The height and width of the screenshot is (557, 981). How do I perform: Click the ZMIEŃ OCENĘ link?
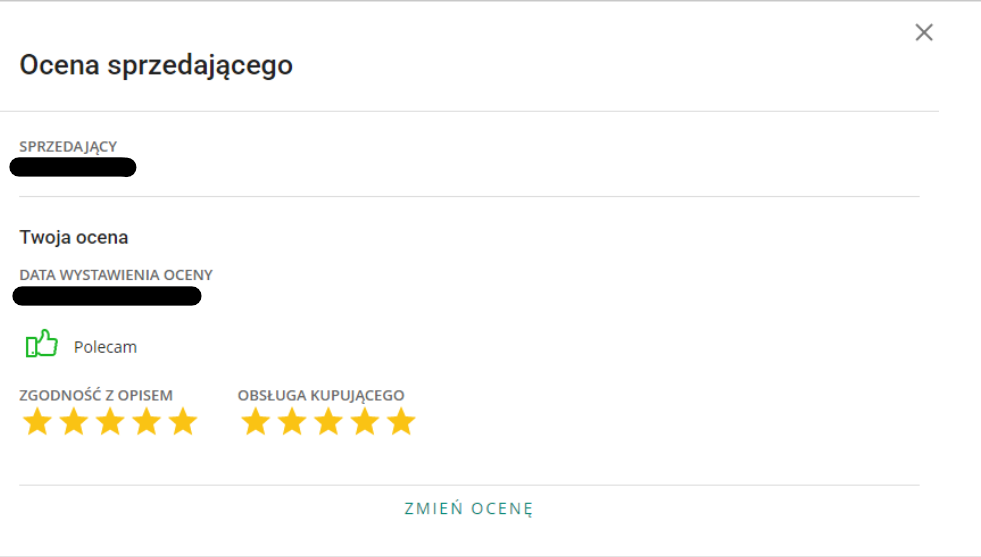[x=469, y=508]
